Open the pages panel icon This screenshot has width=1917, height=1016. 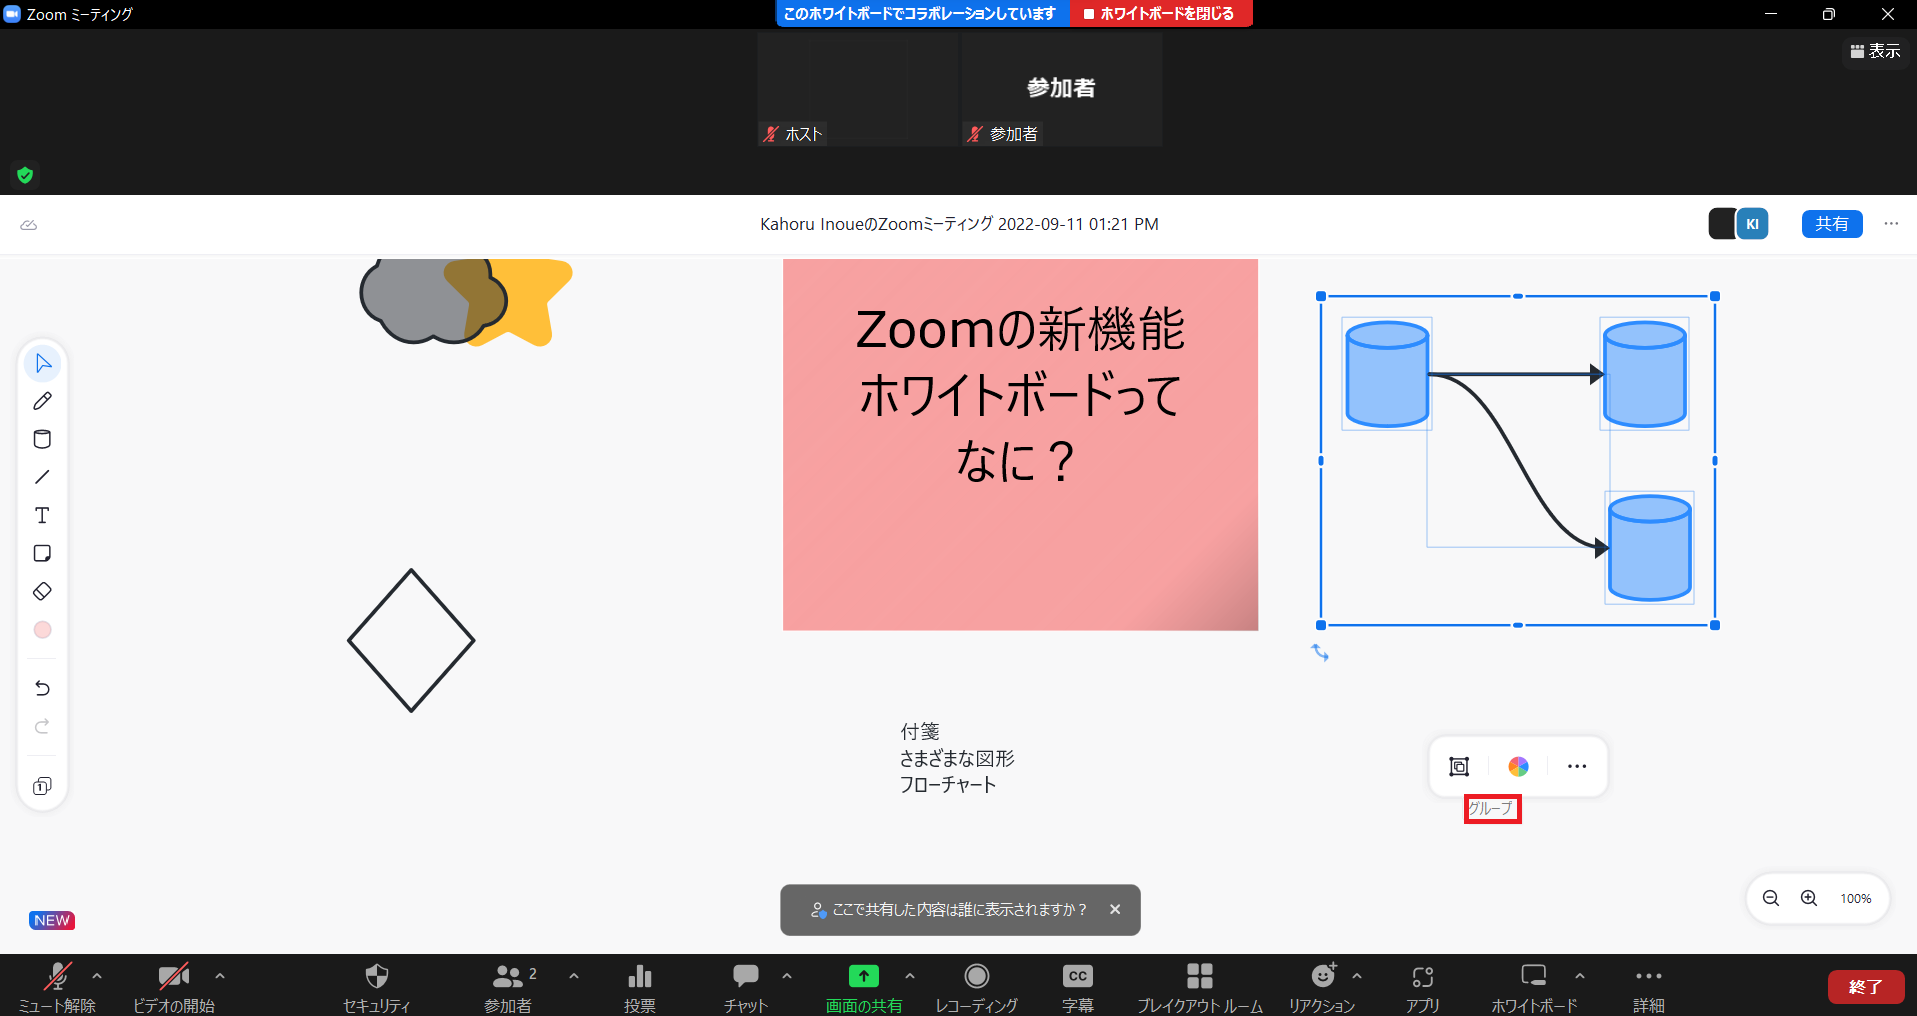pos(42,786)
